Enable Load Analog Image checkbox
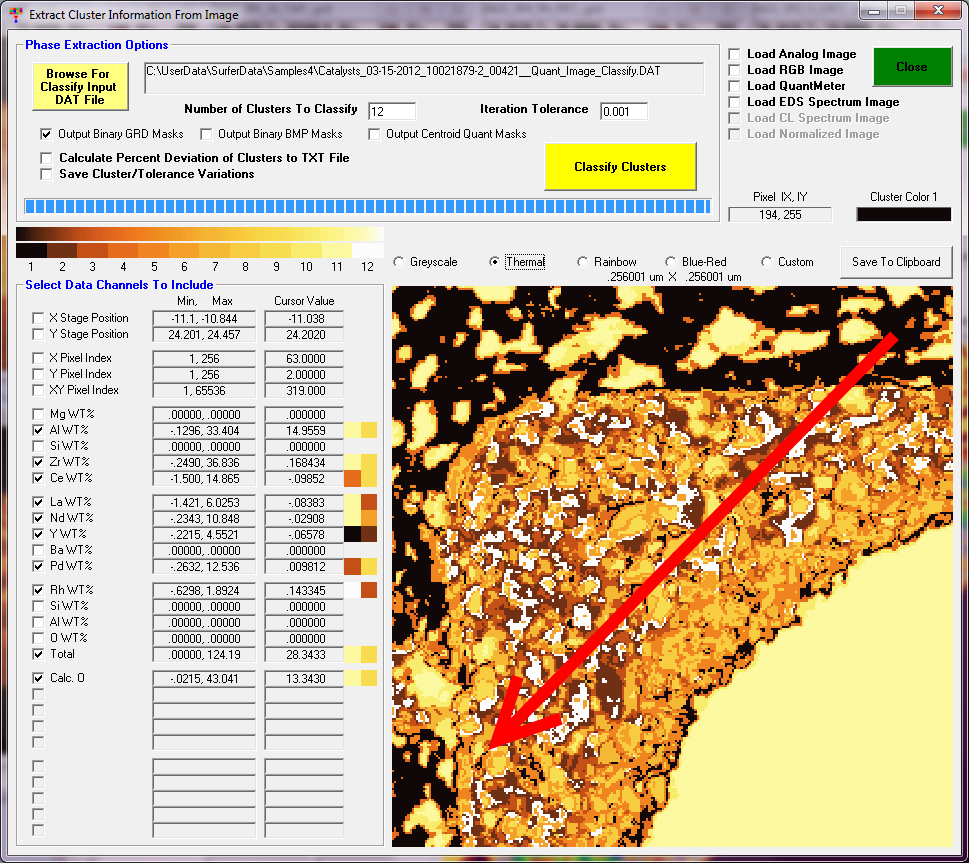The image size is (969, 863). click(735, 54)
